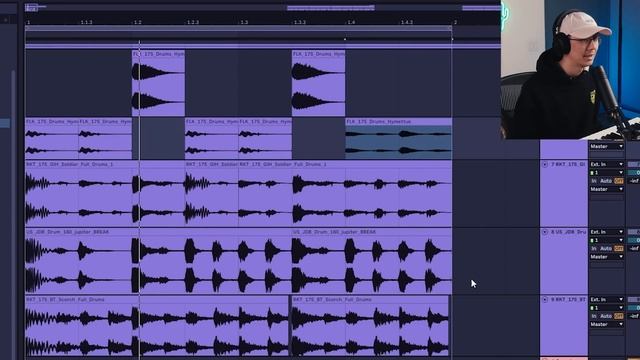Open input channel 1 dropdown on track 7
Screen dimensions: 640x360
click(607, 173)
